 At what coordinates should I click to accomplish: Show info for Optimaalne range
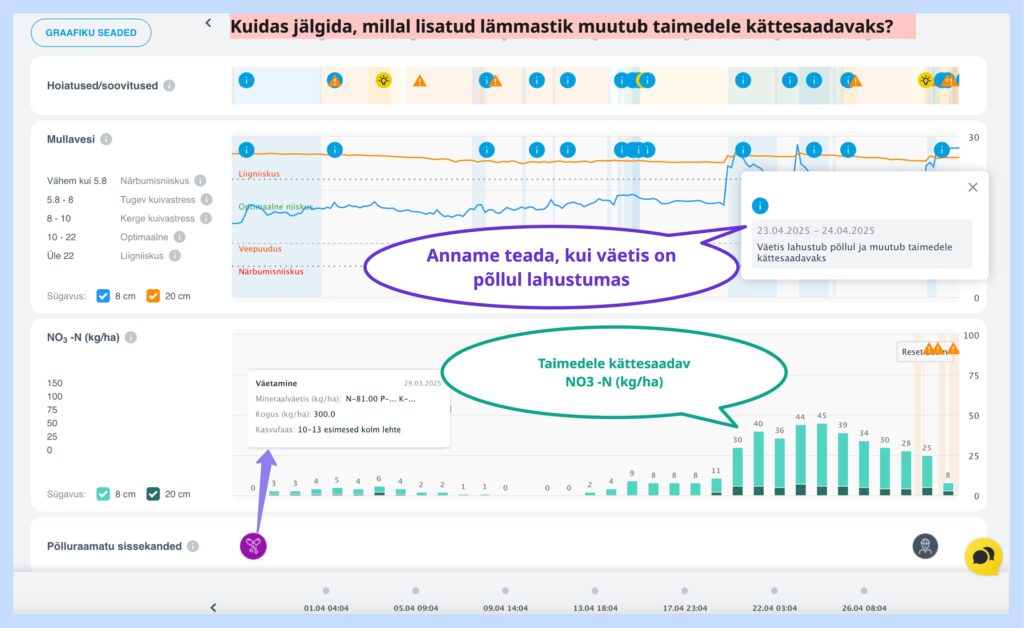tap(179, 237)
